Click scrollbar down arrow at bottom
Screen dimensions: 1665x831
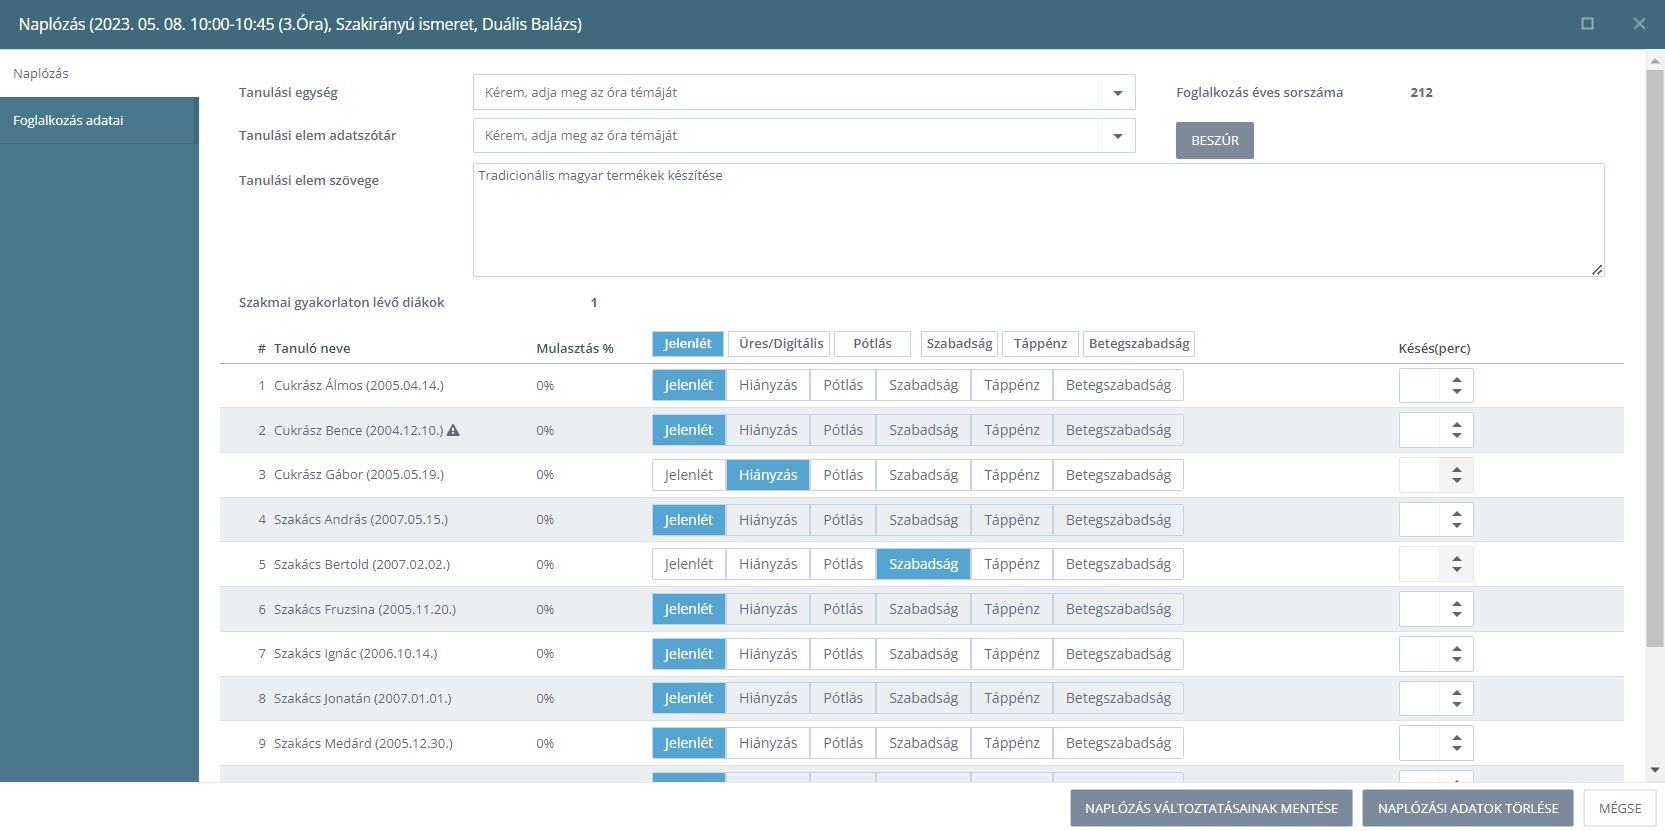[1655, 770]
